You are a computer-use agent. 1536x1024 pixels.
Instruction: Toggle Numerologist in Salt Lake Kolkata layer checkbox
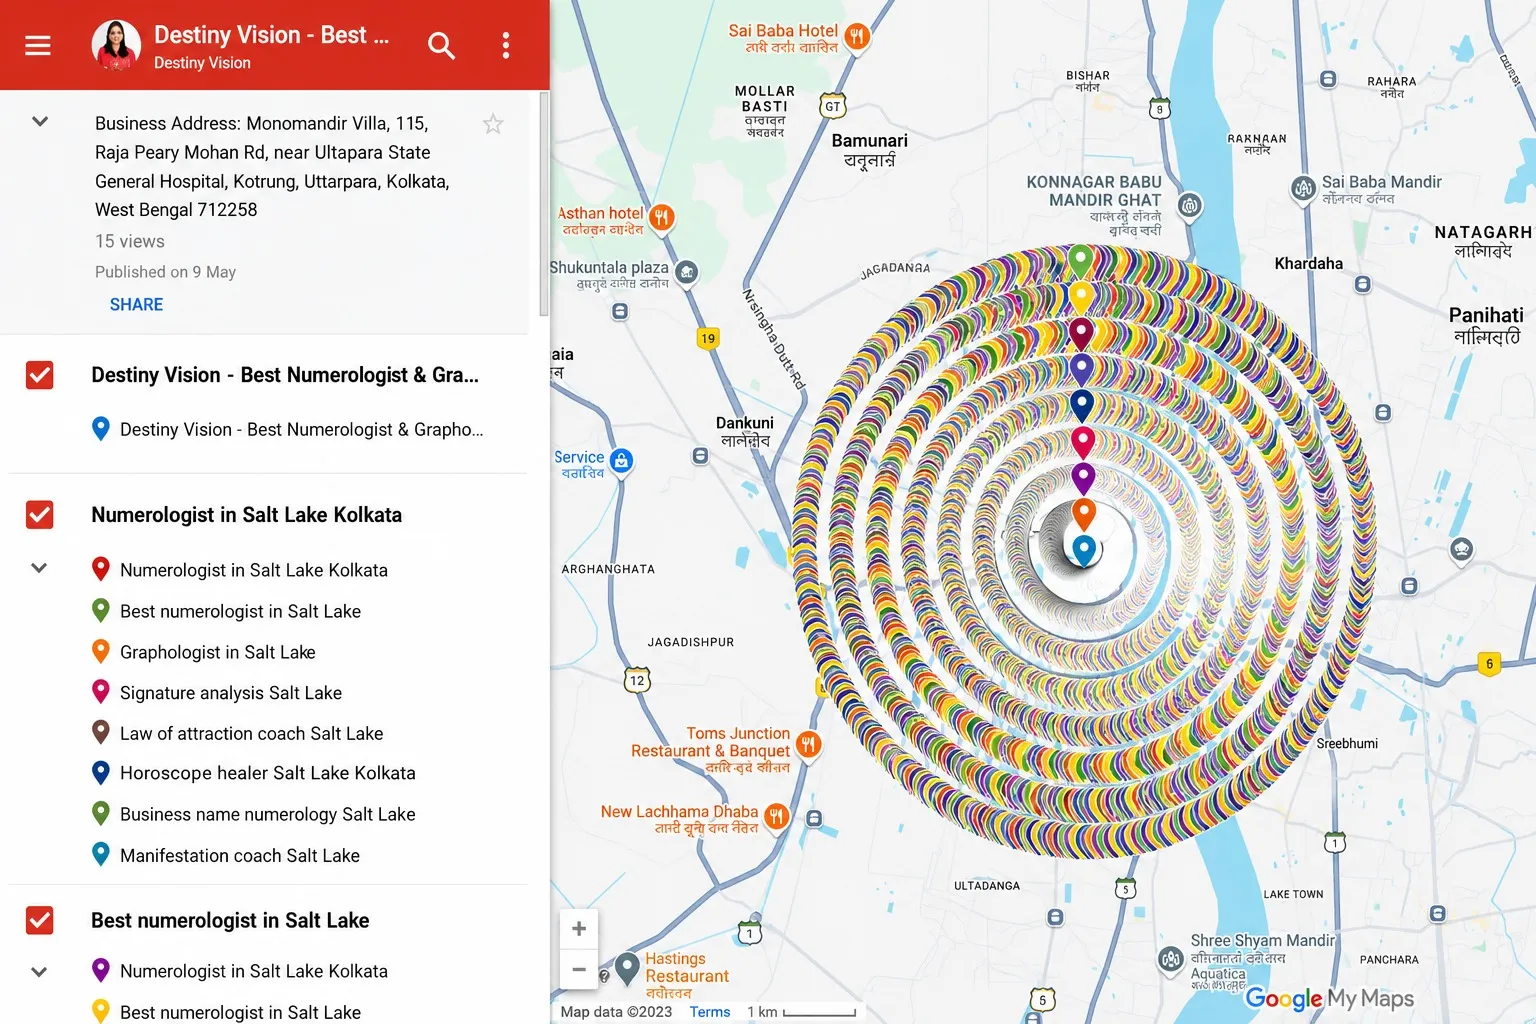coord(40,515)
